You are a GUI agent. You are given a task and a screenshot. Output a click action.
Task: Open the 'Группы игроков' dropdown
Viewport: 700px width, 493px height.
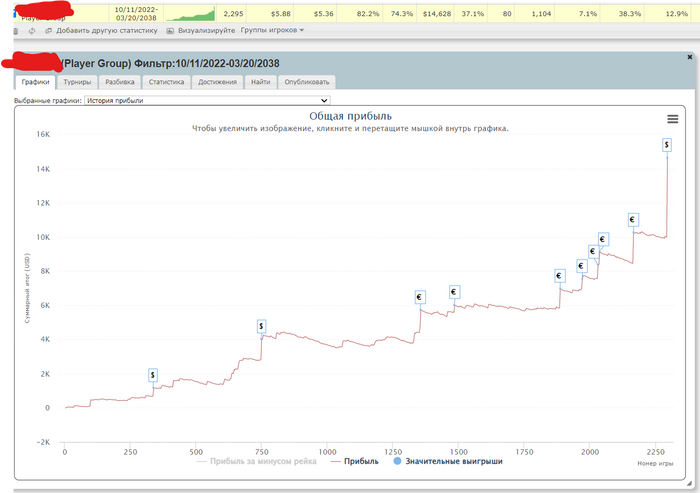272,30
